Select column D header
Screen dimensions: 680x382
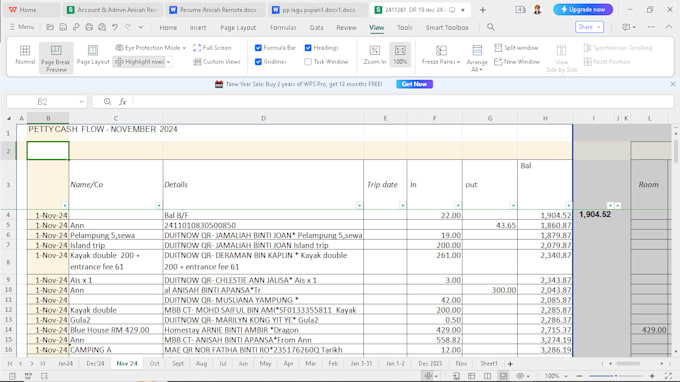point(263,118)
